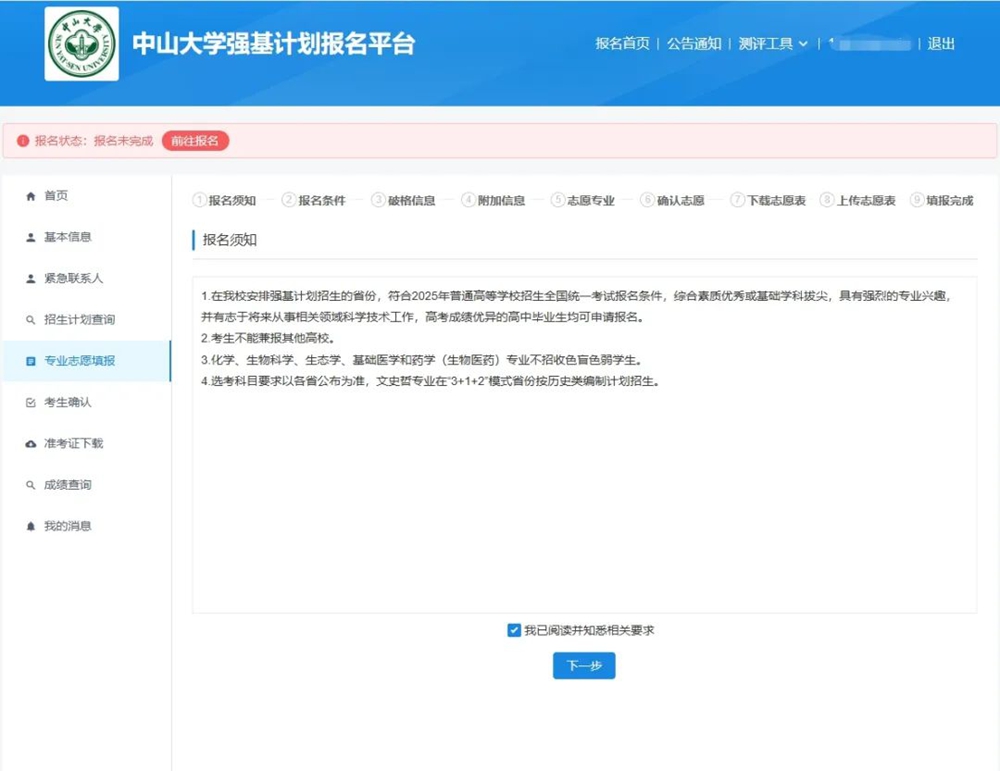Click the search icon beside 招生计划查询
Viewport: 1000px width, 771px height.
click(30, 320)
